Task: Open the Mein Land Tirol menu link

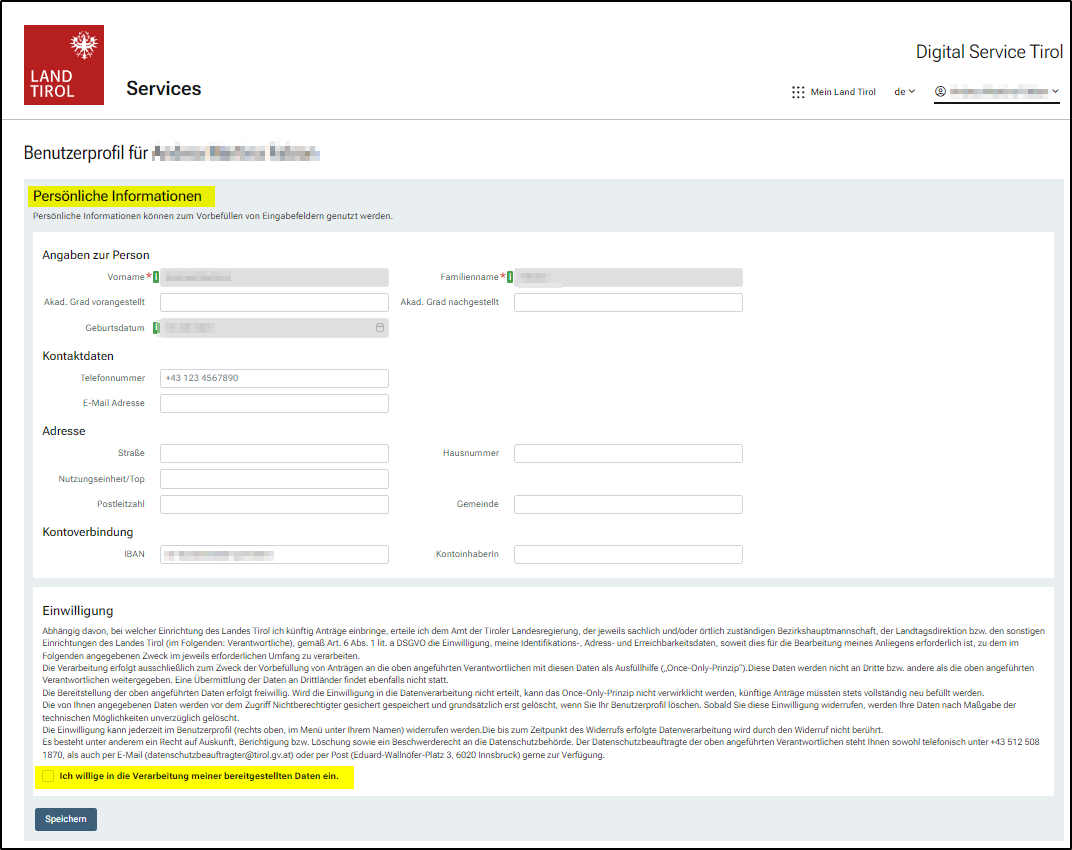Action: click(x=842, y=92)
